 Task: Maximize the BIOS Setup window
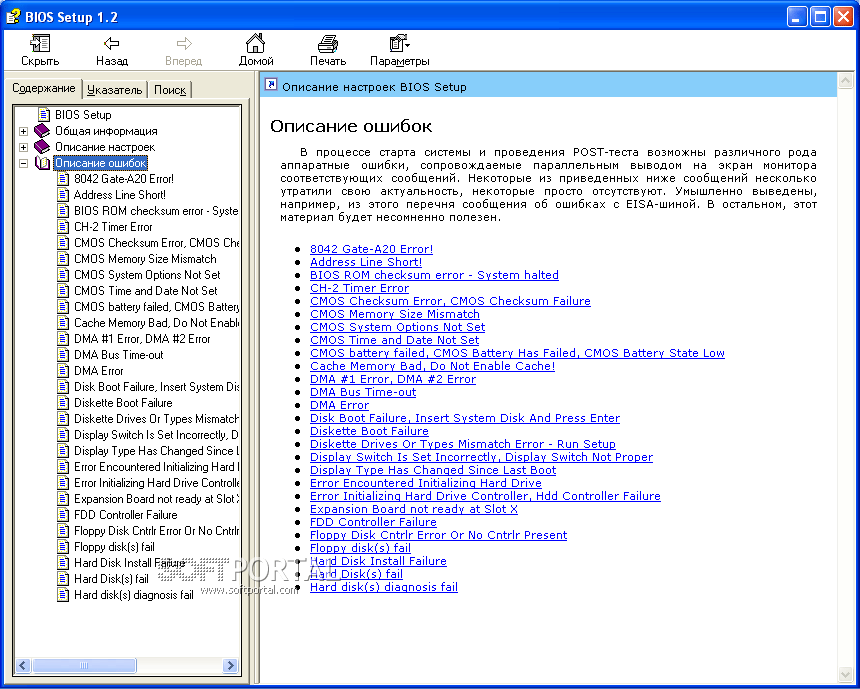tap(820, 17)
